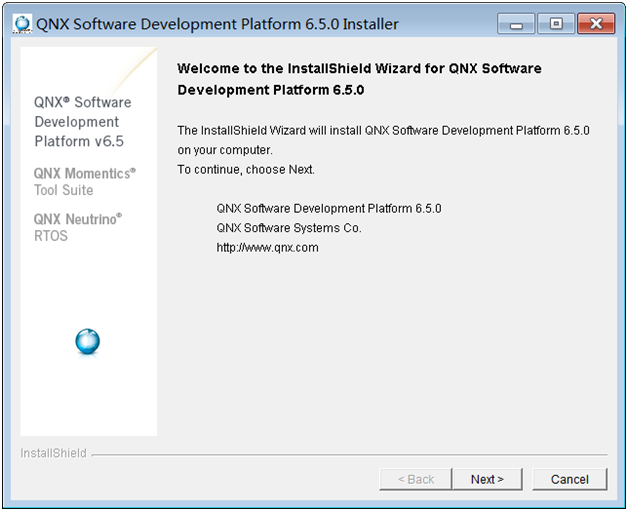Click the 'QNX Neutrino RTOS' sidebar text

click(78, 227)
